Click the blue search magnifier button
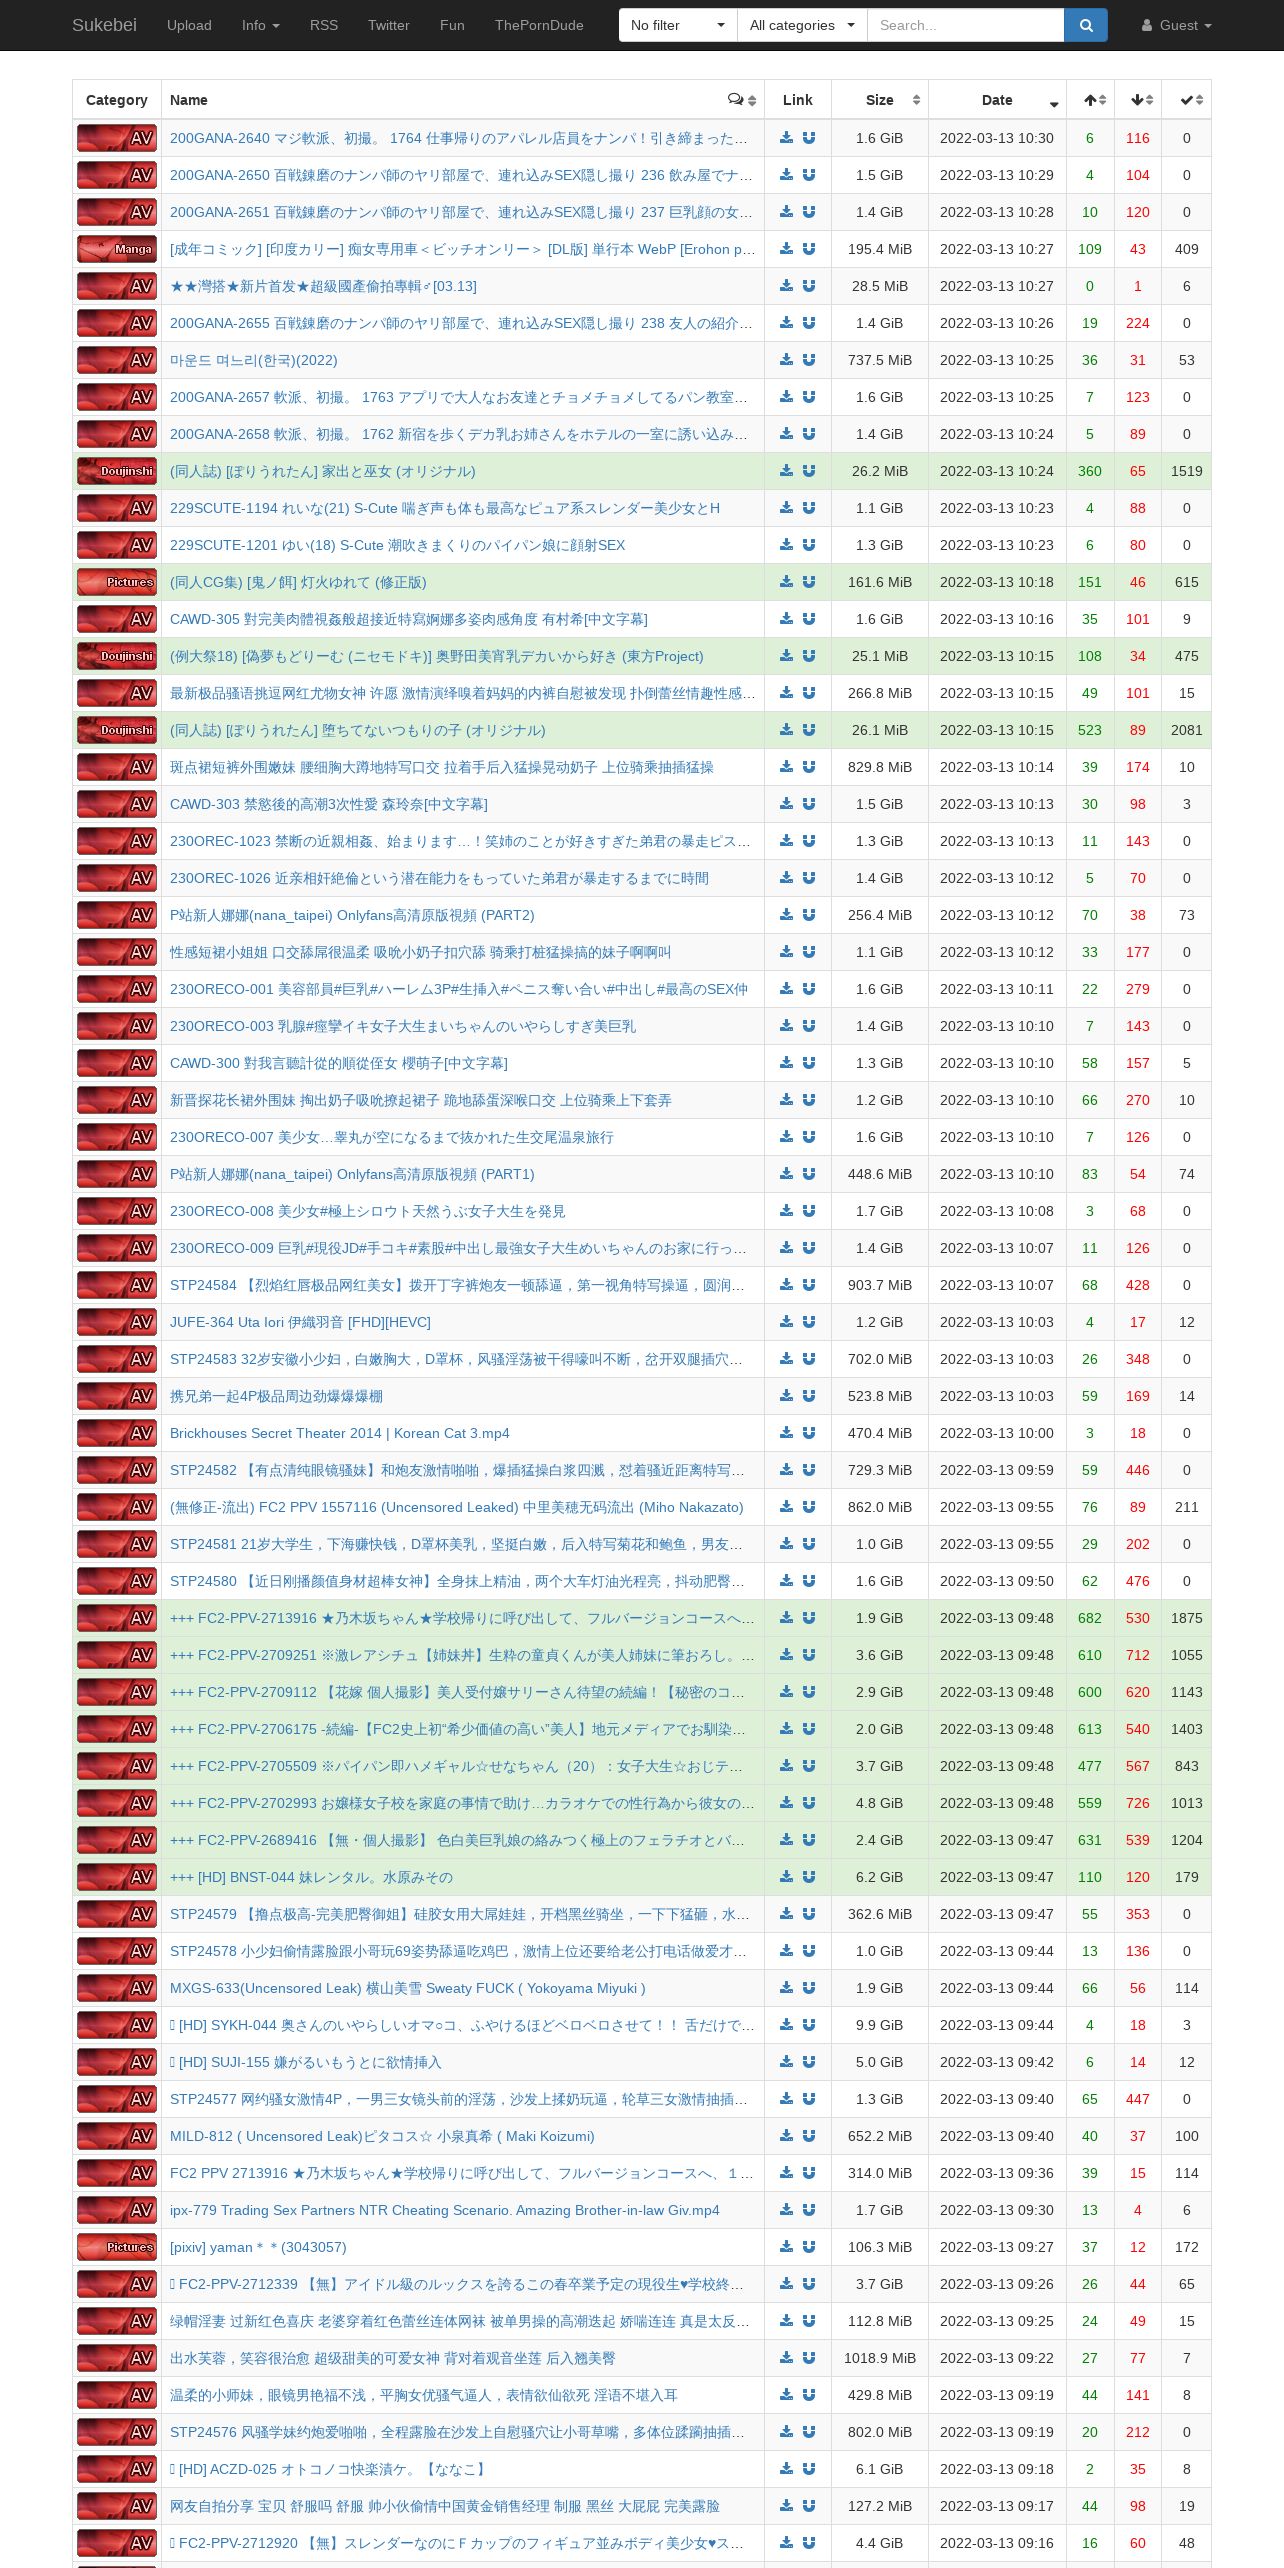This screenshot has height=2568, width=1284. coord(1086,25)
